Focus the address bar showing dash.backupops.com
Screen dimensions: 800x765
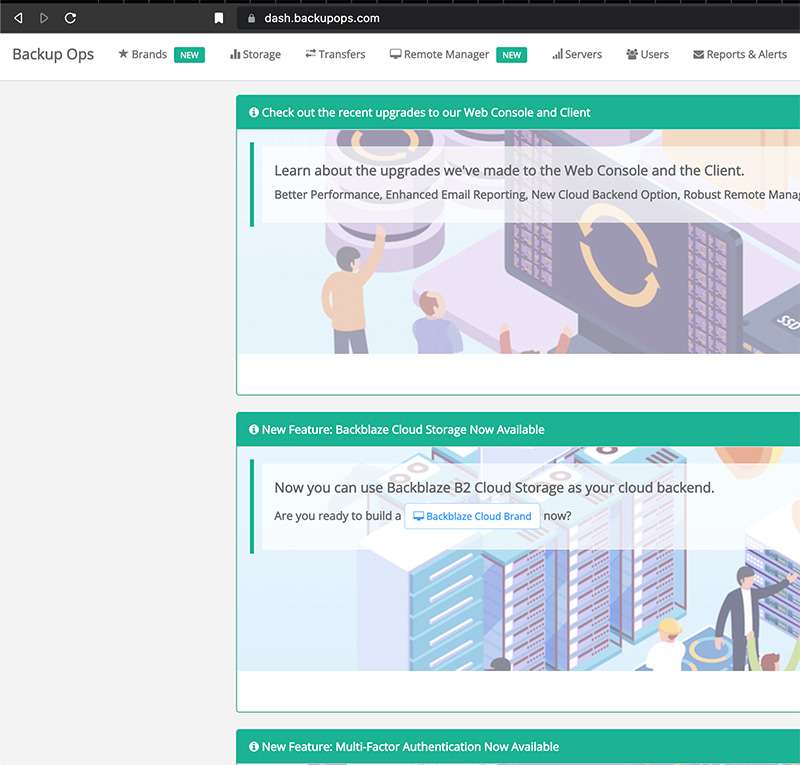[x=518, y=18]
